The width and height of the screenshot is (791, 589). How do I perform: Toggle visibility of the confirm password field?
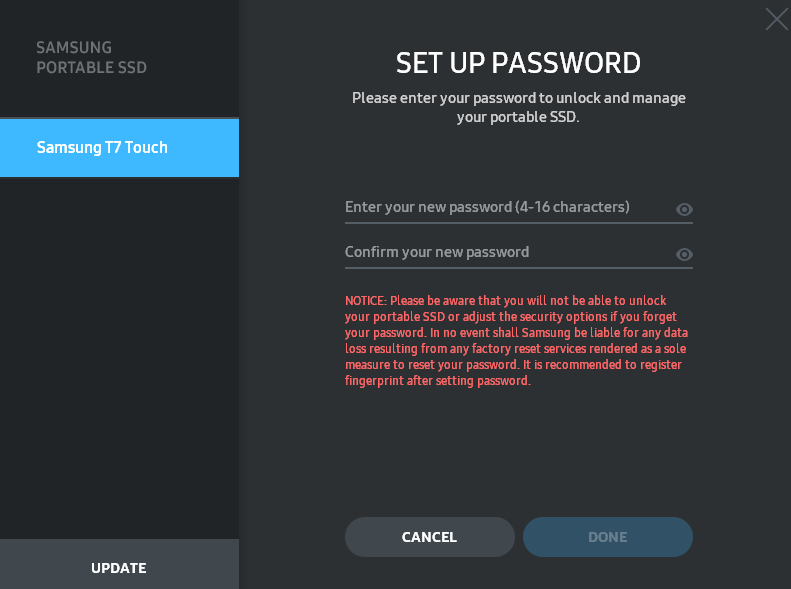click(x=684, y=254)
